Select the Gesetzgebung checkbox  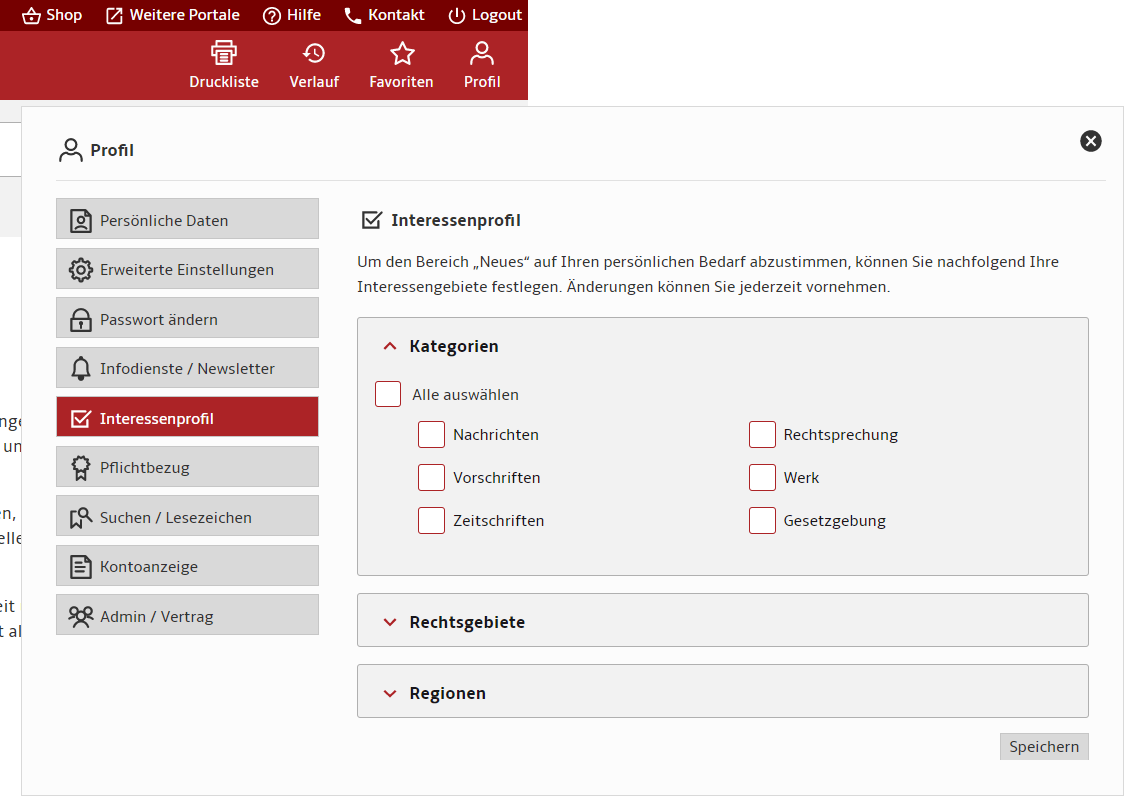click(x=762, y=521)
